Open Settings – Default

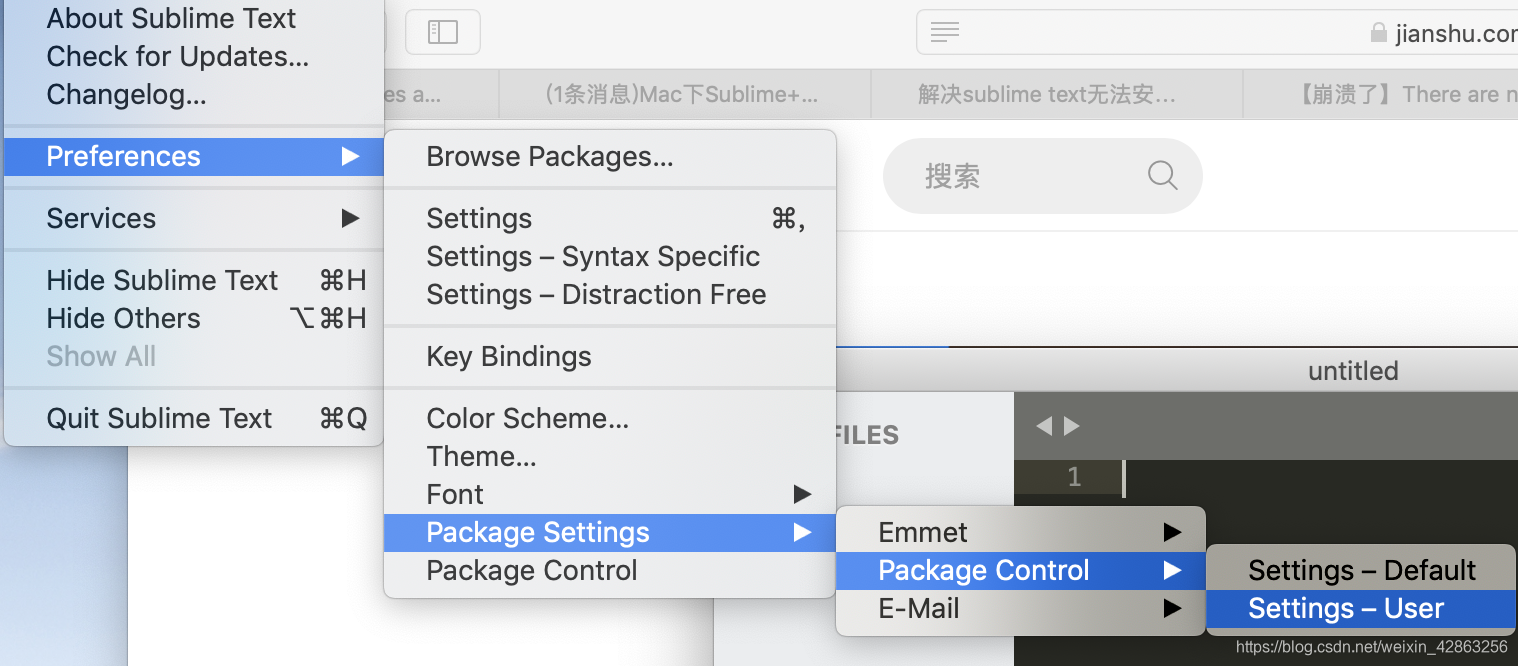click(1361, 570)
